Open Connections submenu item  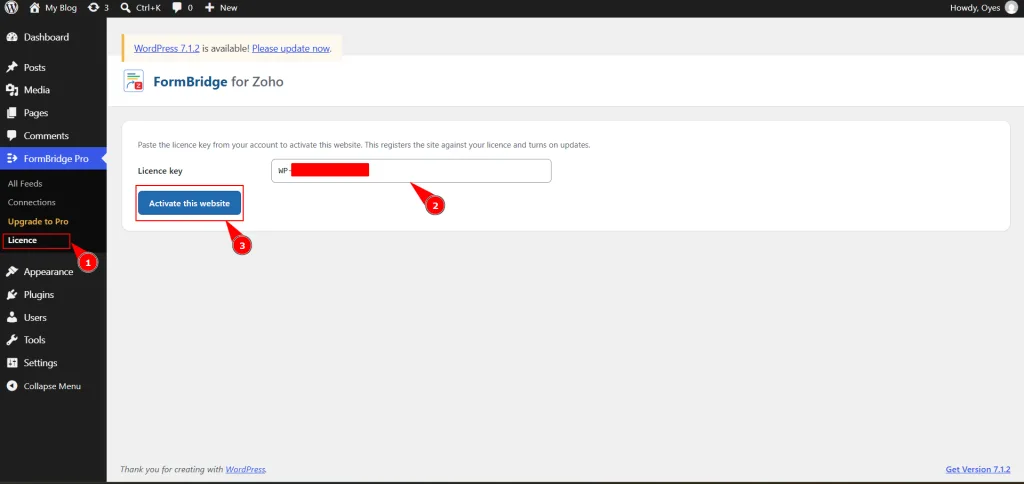[31, 202]
